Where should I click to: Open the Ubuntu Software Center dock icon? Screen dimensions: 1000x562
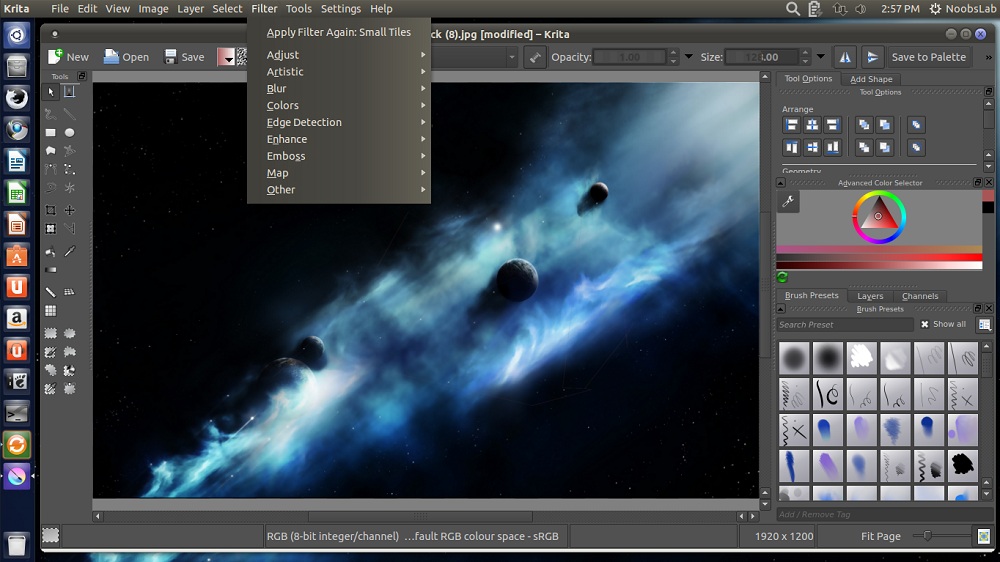pos(17,256)
